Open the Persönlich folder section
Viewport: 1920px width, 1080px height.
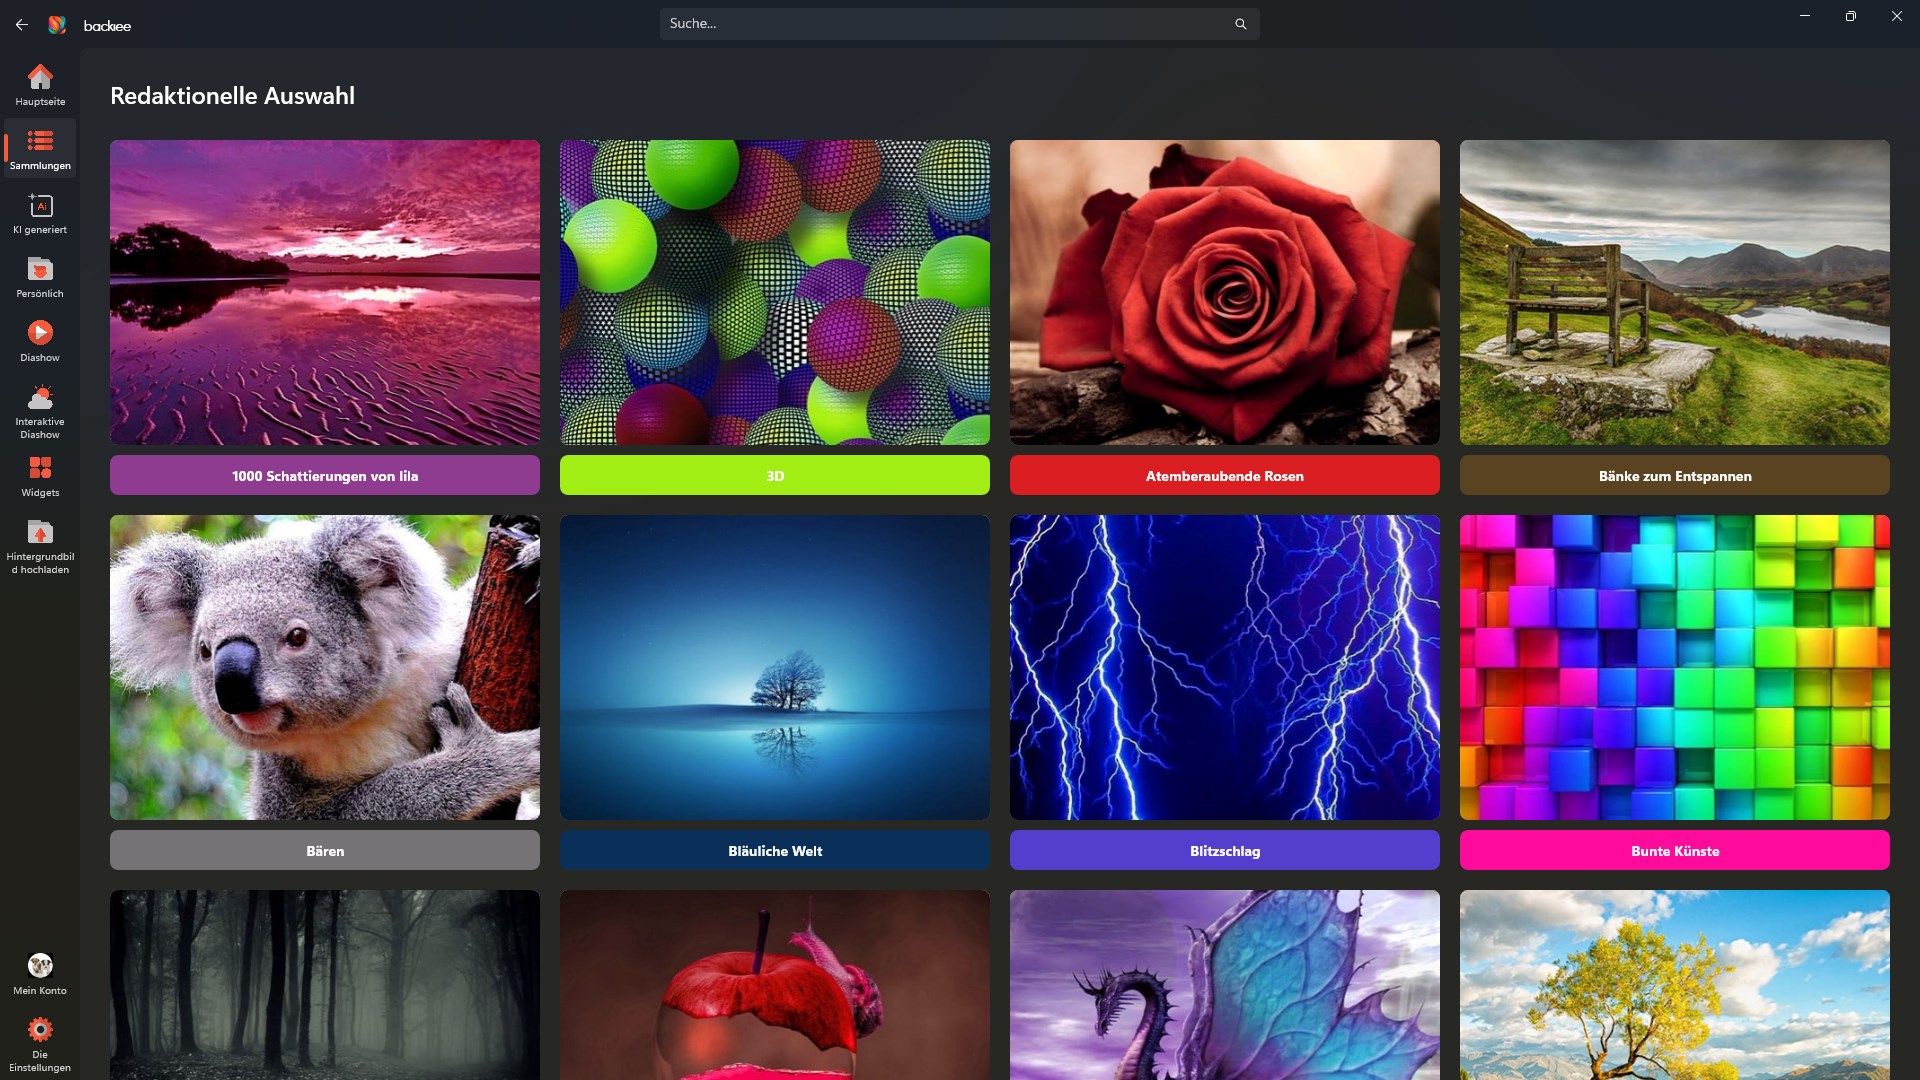(40, 277)
